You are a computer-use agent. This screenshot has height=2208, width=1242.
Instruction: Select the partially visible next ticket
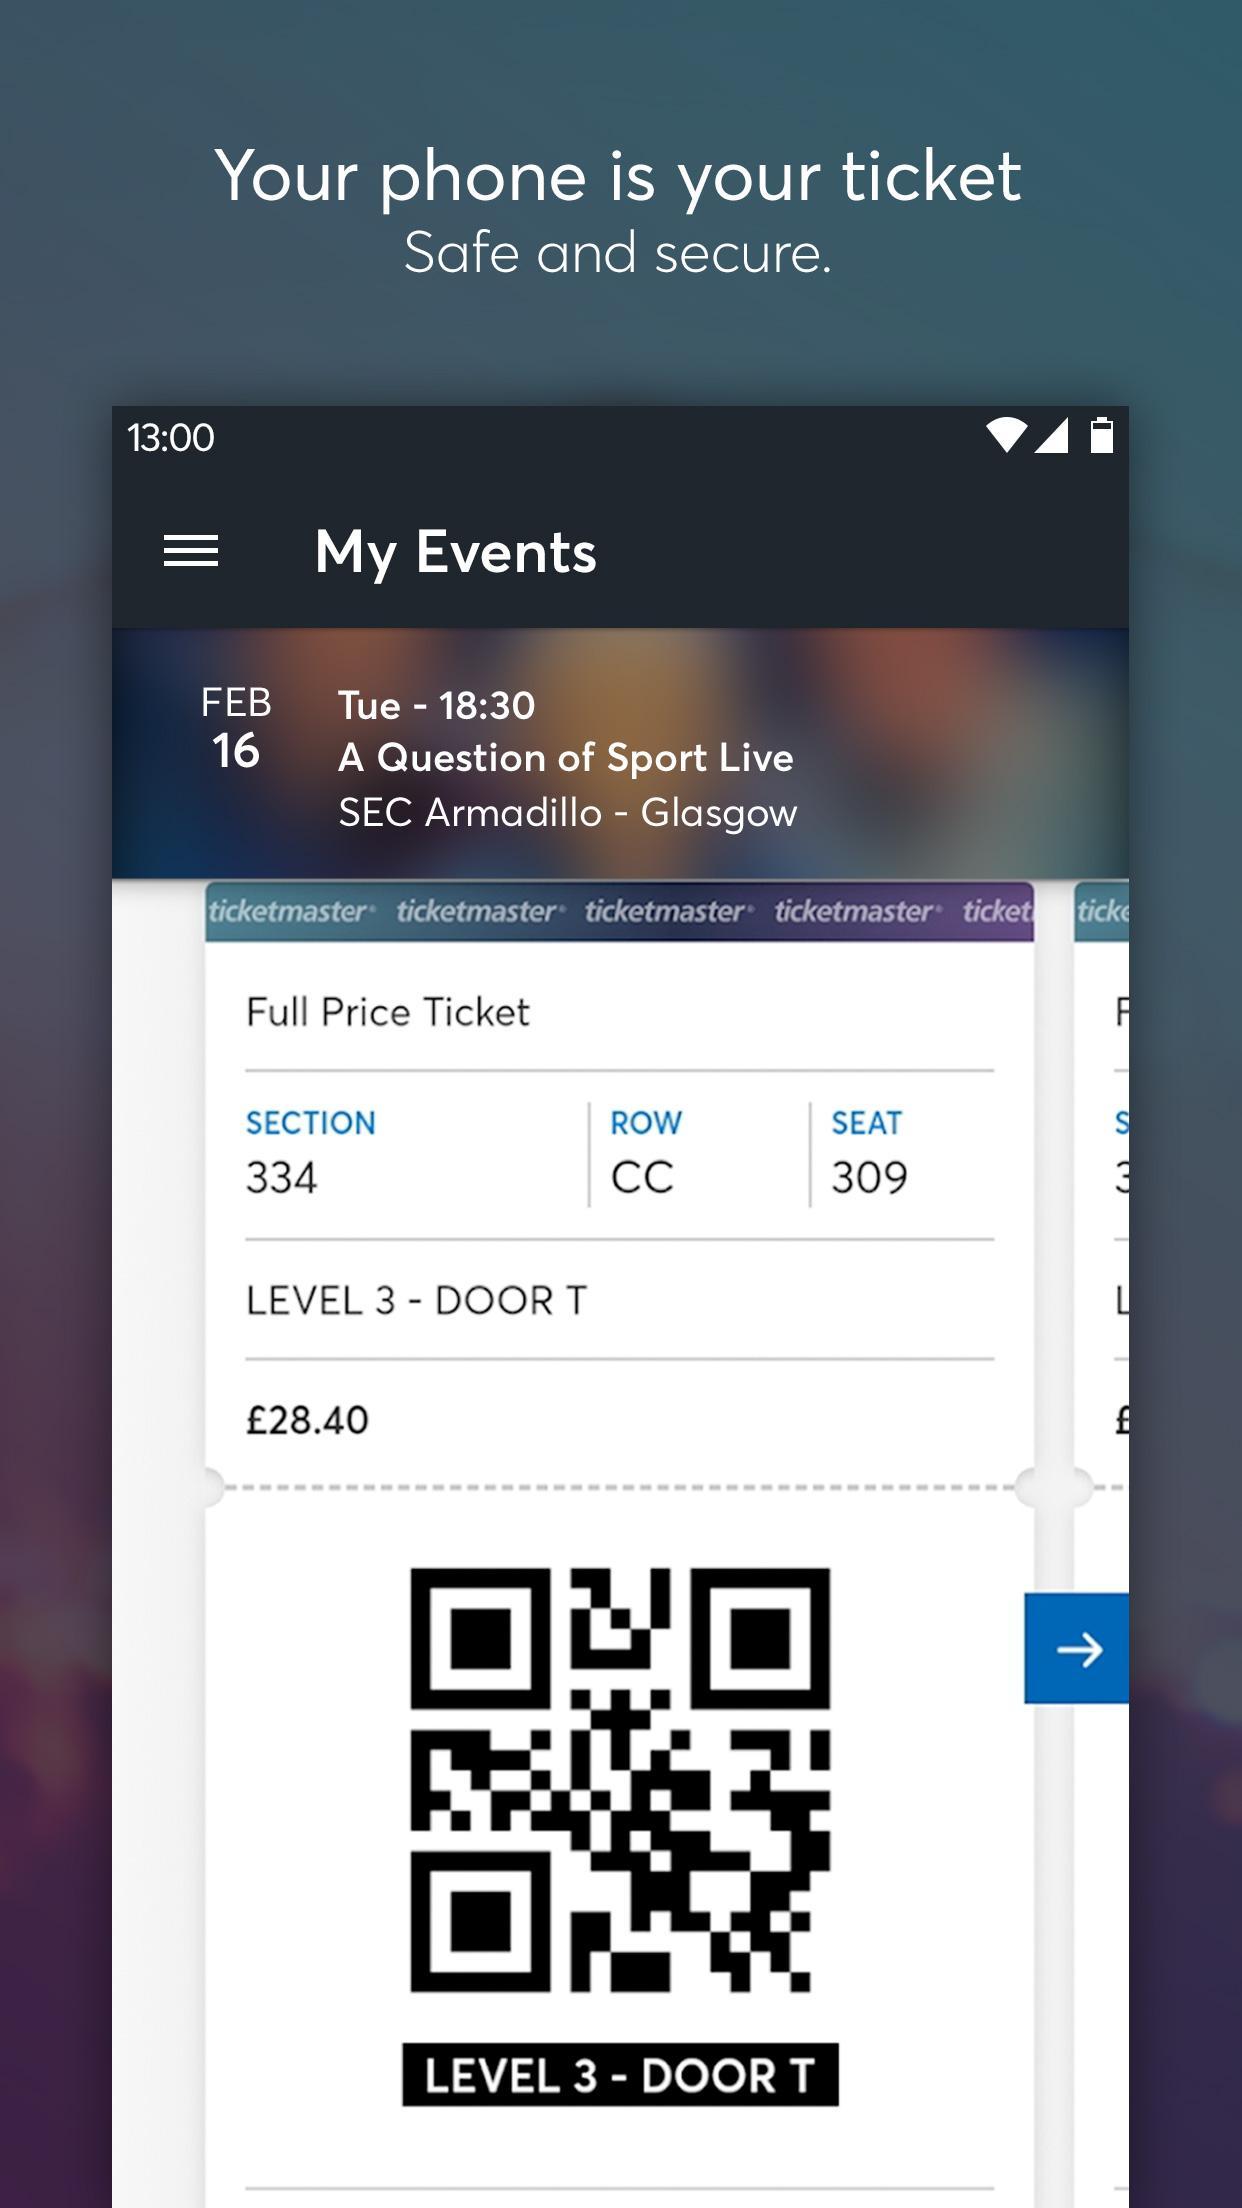point(1105,1200)
